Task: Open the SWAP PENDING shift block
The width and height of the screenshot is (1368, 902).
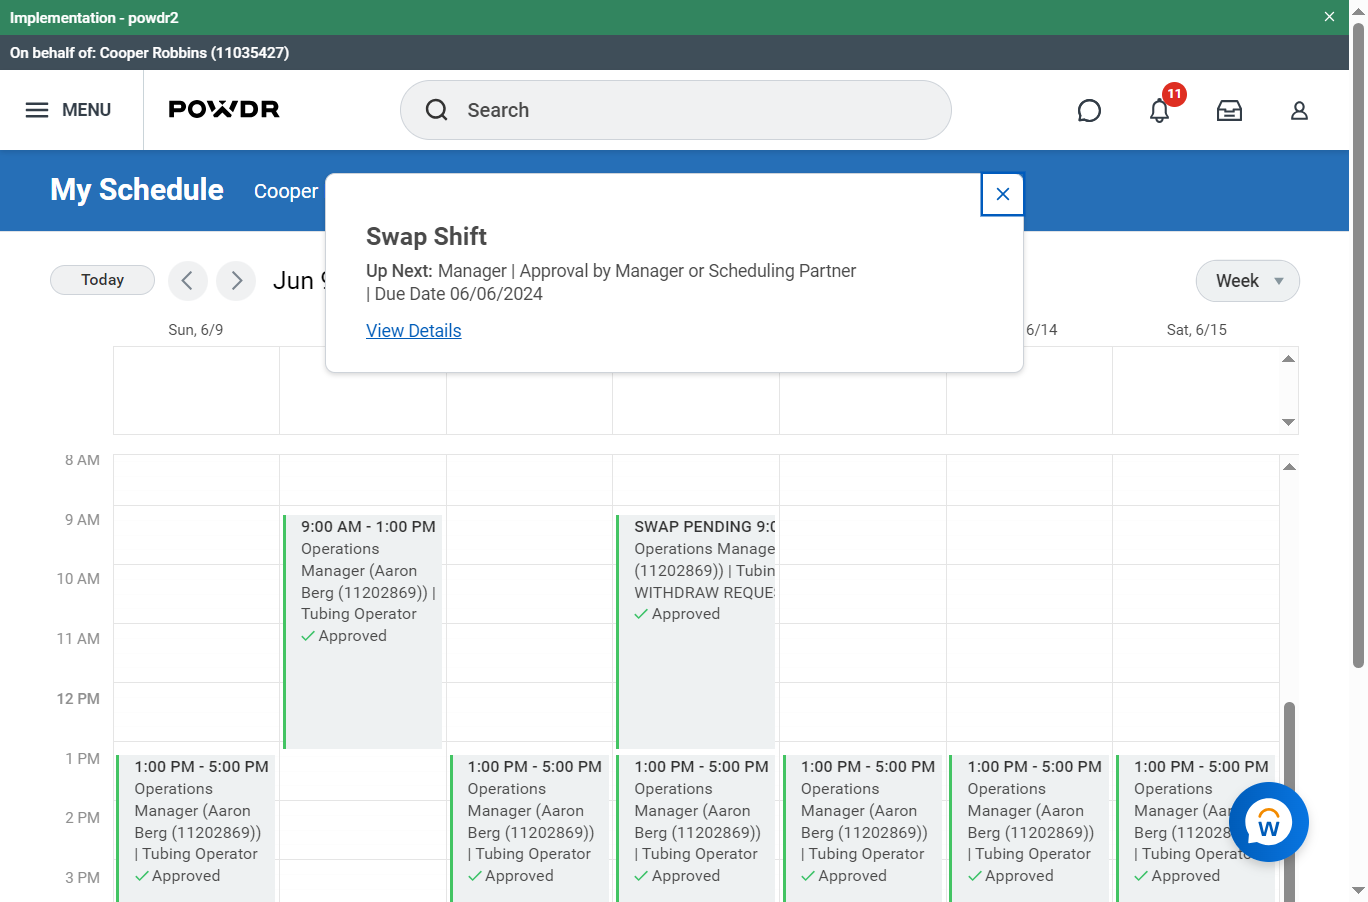Action: 696,632
